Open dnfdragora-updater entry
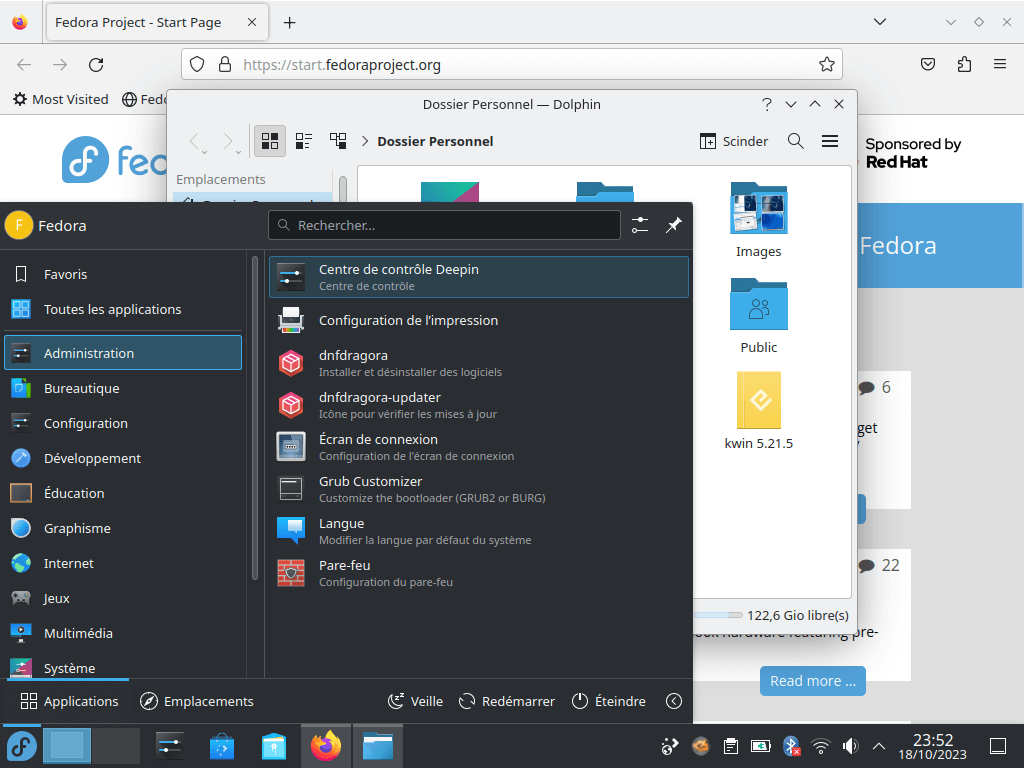Screen dimensions: 1024x768 [x=479, y=405]
